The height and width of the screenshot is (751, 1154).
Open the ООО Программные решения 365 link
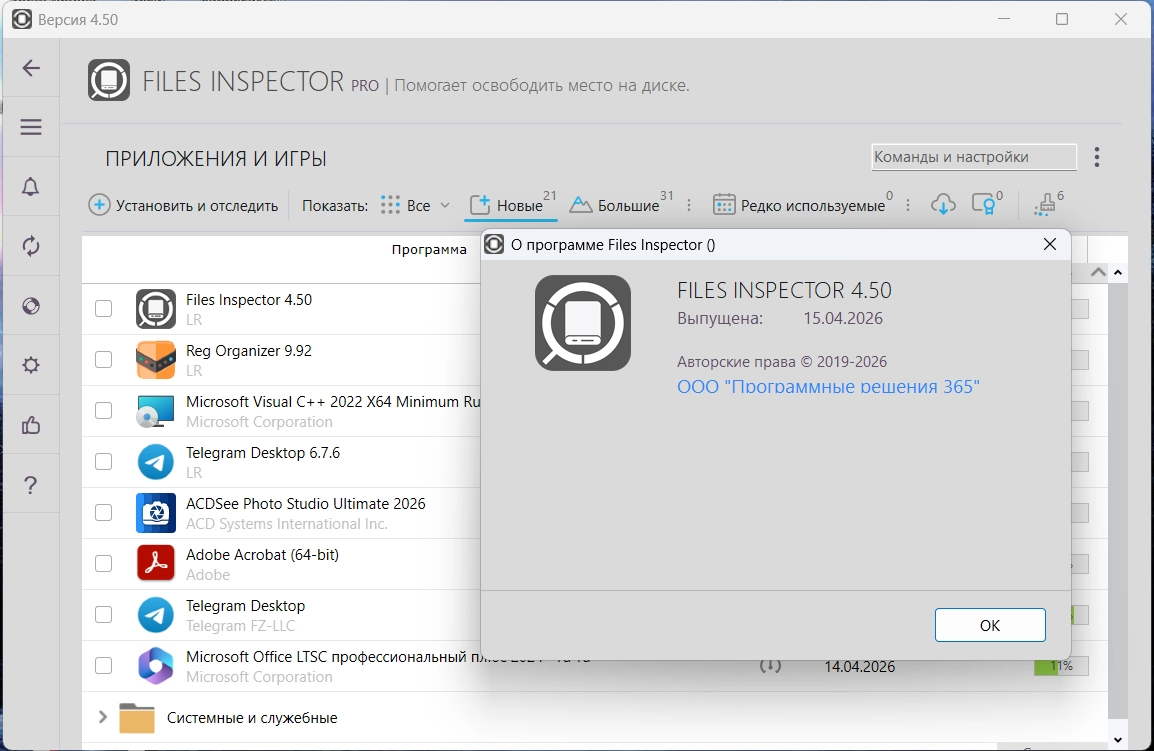[828, 387]
